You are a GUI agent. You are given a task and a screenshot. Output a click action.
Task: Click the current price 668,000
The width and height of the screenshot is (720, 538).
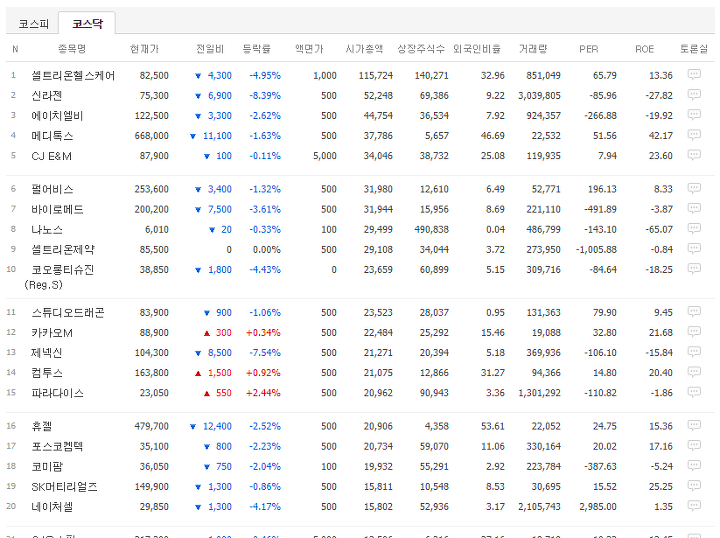click(152, 136)
